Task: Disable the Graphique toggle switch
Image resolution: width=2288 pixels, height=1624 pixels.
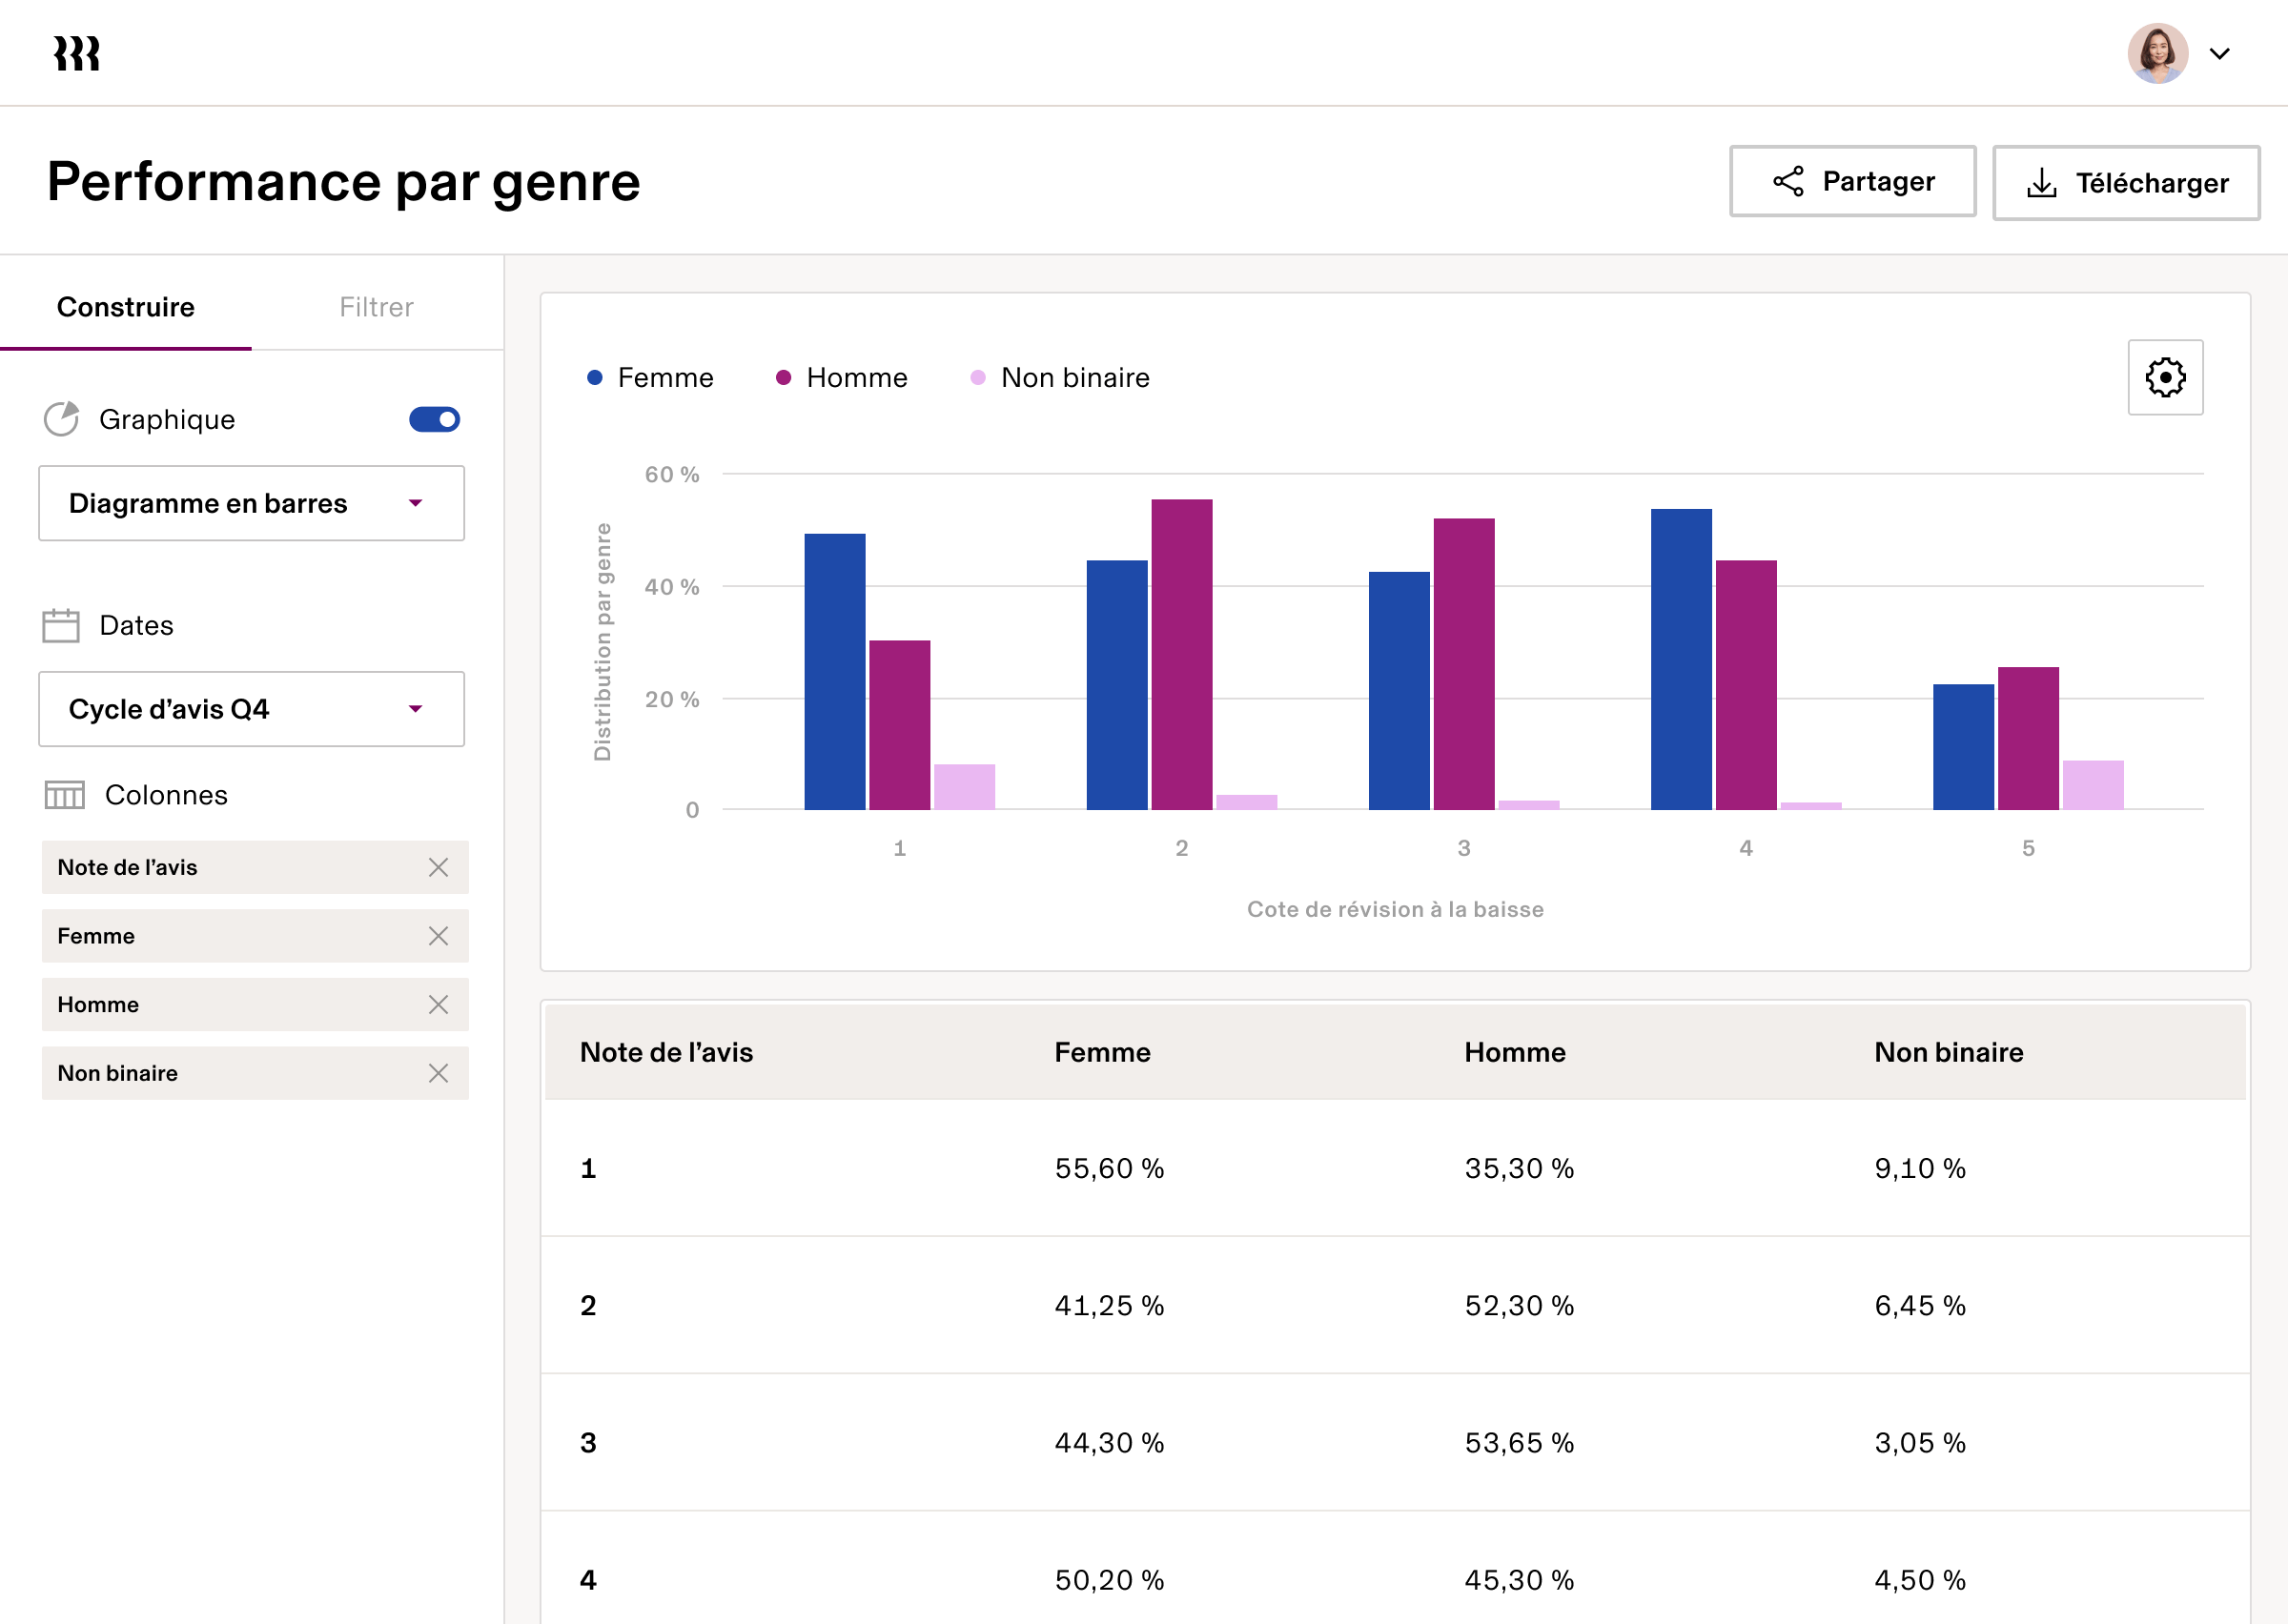Action: point(434,420)
